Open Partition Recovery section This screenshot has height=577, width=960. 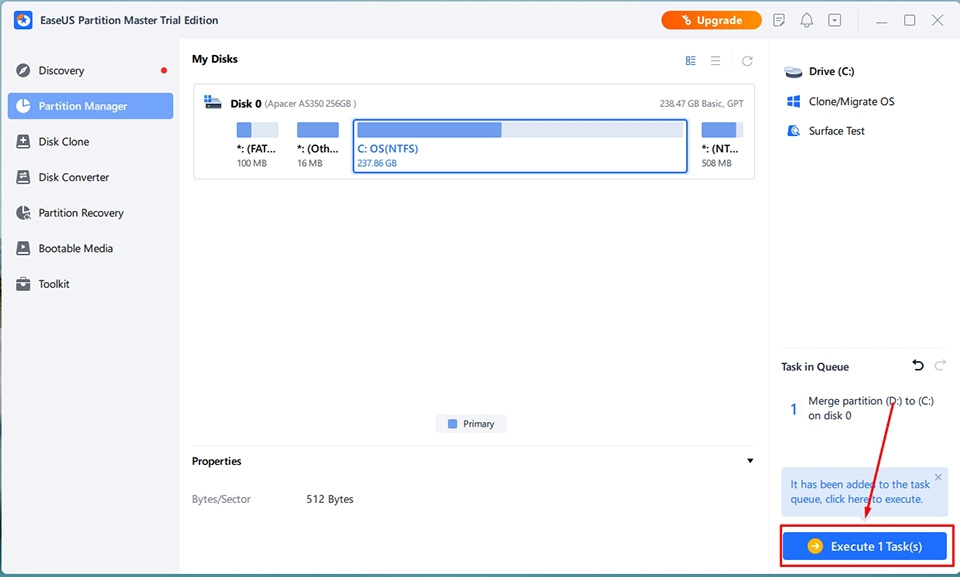pyautogui.click(x=91, y=213)
